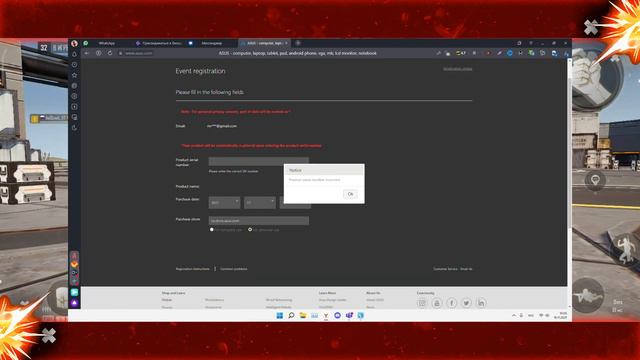Open the teal chat app in browser sidebar
This screenshot has width=640, height=360.
pos(74,292)
